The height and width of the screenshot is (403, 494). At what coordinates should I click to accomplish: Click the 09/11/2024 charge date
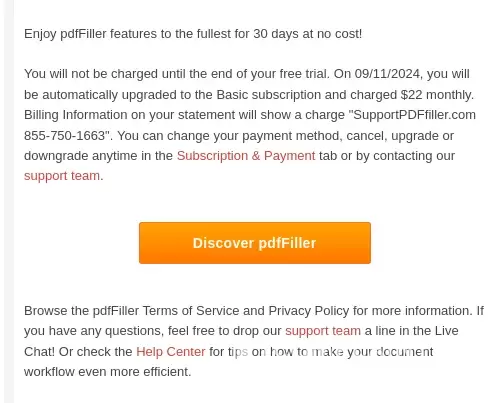click(387, 74)
